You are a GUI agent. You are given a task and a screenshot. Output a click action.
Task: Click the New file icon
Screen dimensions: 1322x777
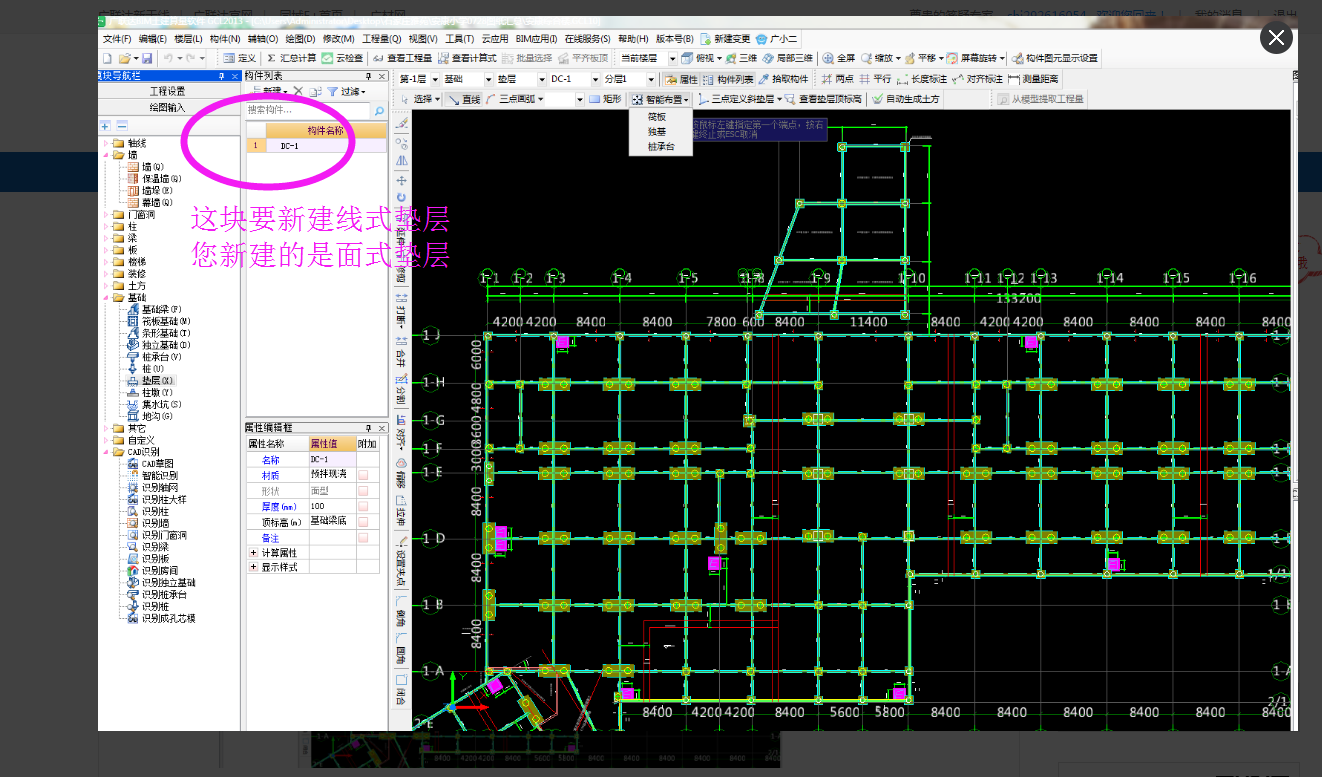tap(107, 58)
